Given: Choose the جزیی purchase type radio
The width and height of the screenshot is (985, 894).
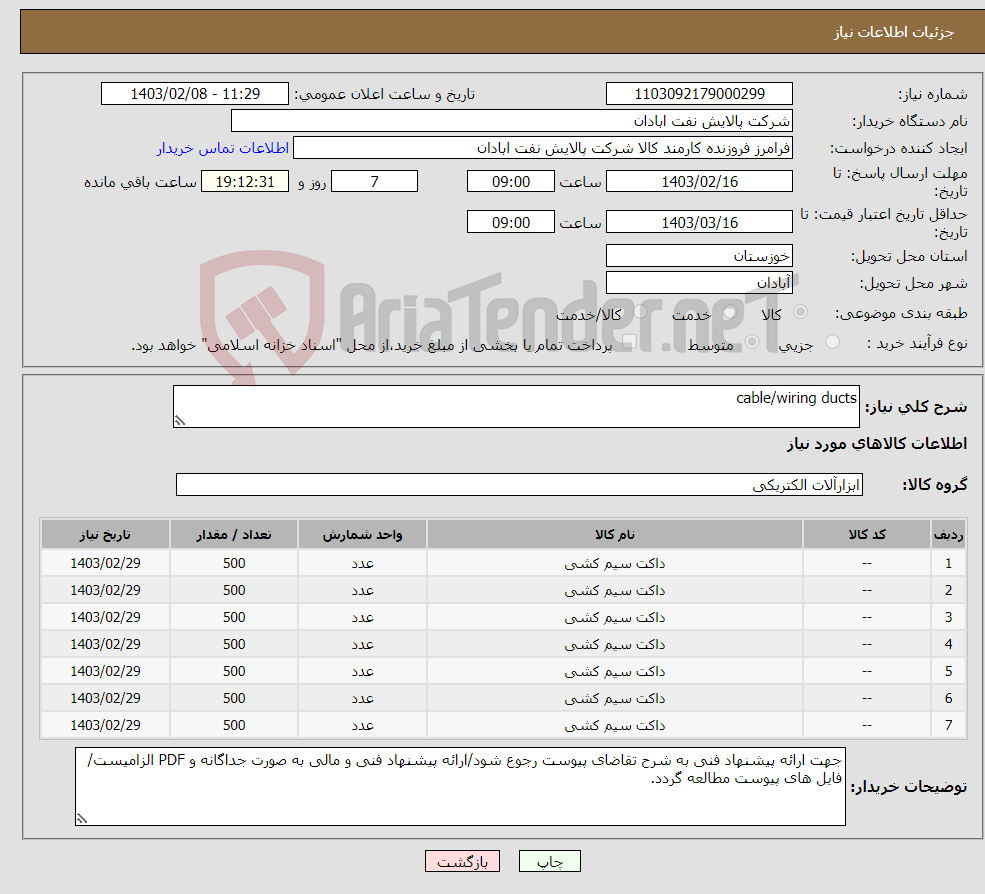Looking at the screenshot, I should (832, 342).
